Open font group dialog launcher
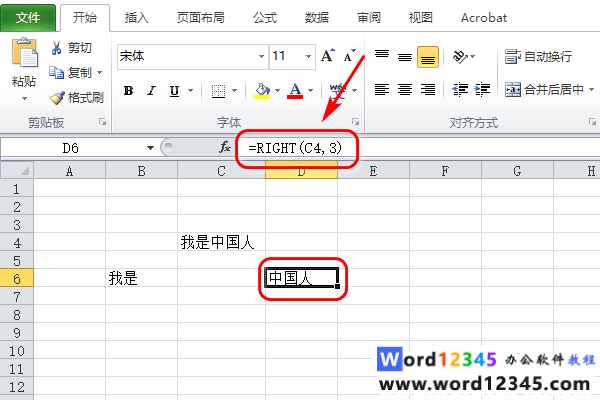 tap(355, 122)
